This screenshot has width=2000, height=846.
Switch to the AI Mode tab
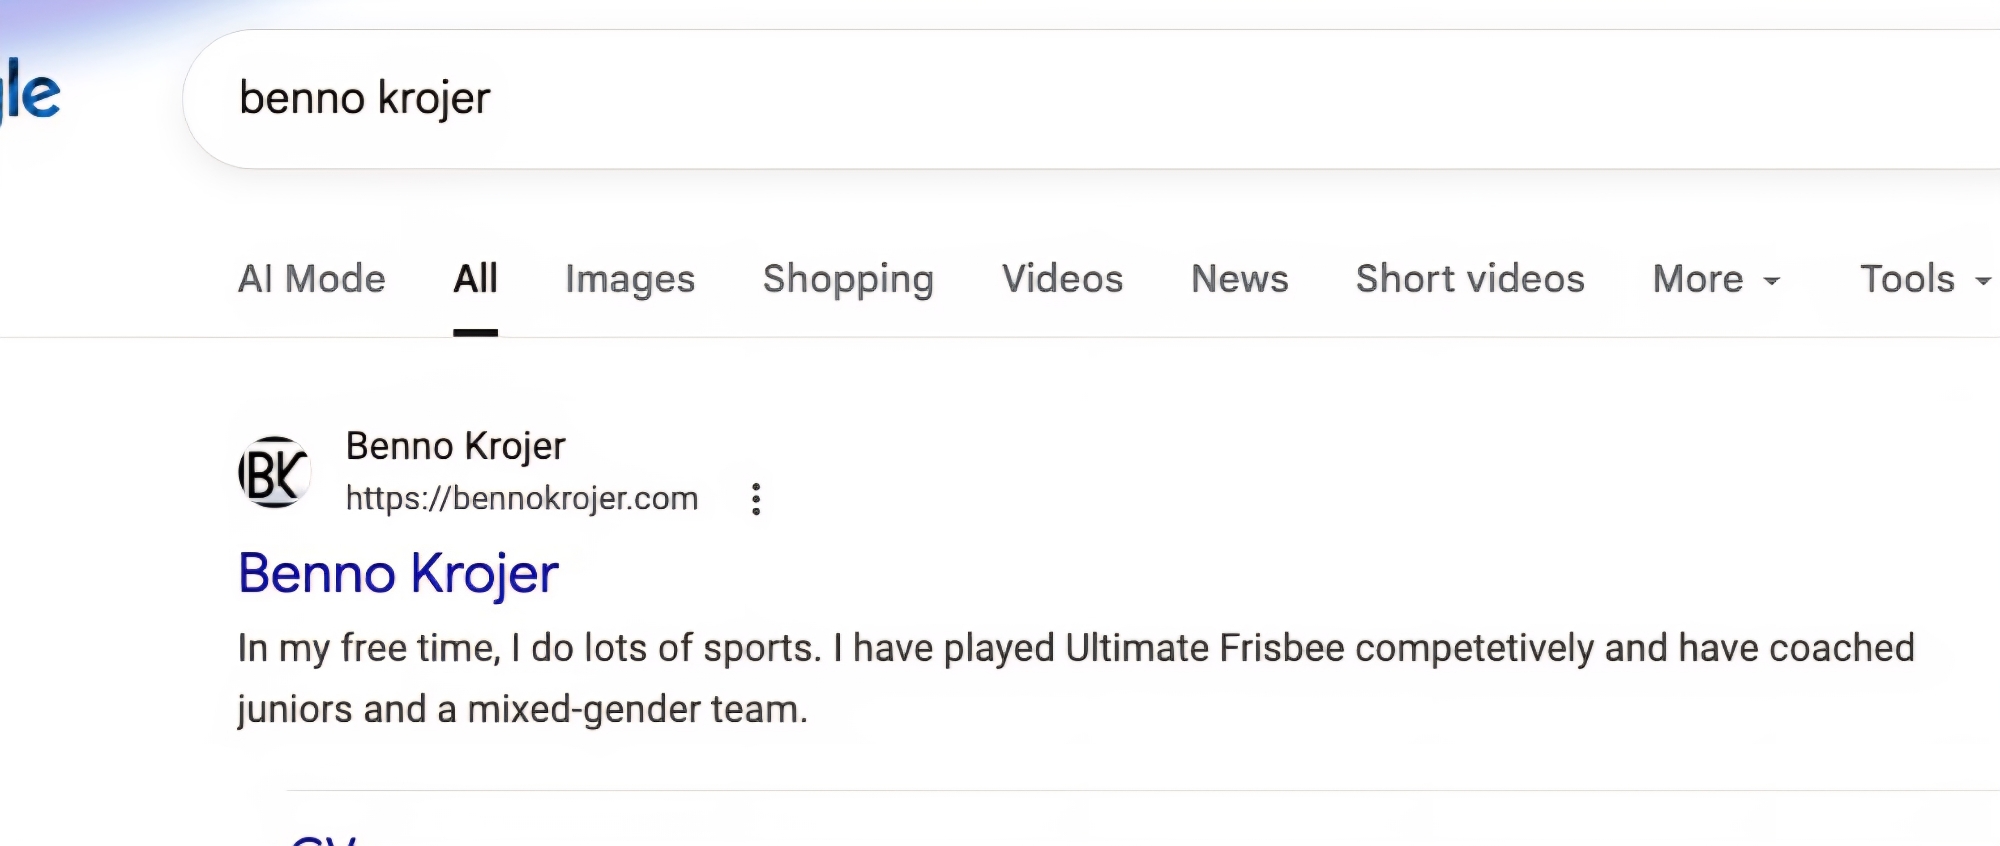311,279
